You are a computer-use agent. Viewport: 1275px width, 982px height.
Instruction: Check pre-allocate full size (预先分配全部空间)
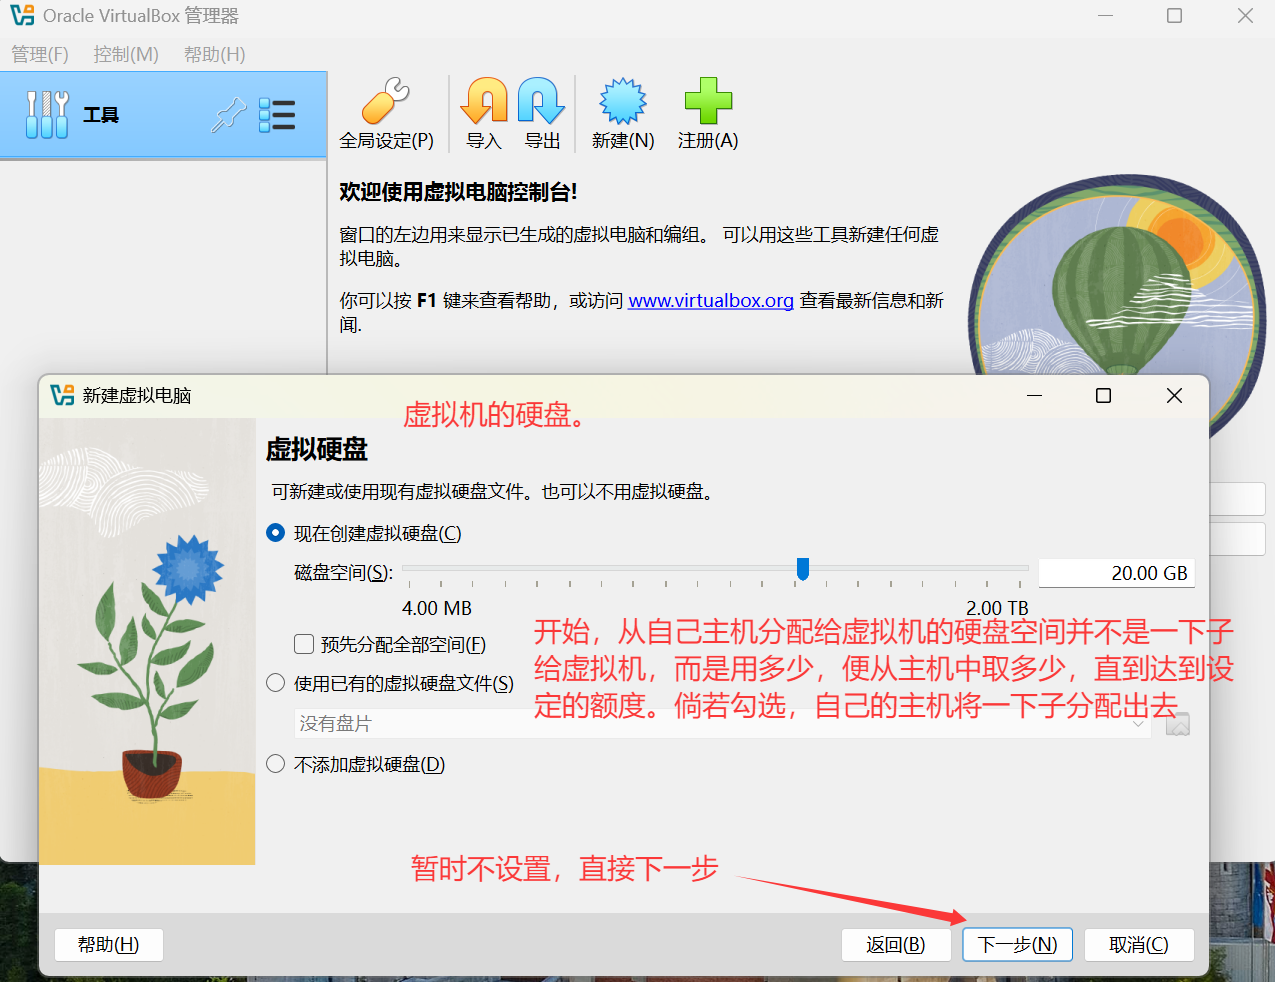tap(390, 644)
